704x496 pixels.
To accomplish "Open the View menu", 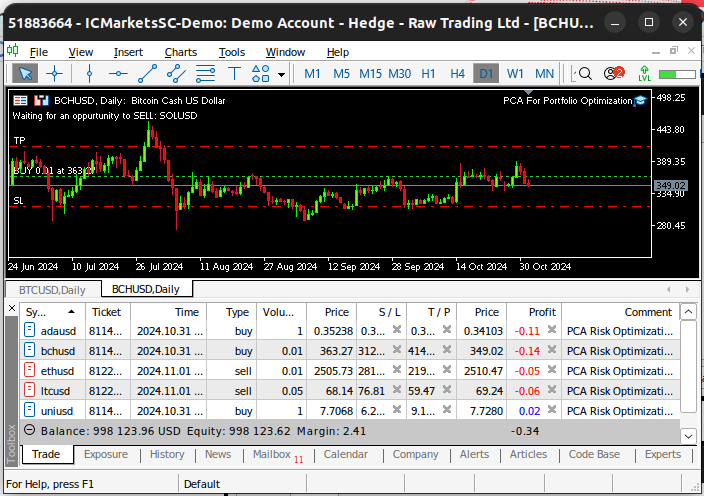I will pos(81,53).
